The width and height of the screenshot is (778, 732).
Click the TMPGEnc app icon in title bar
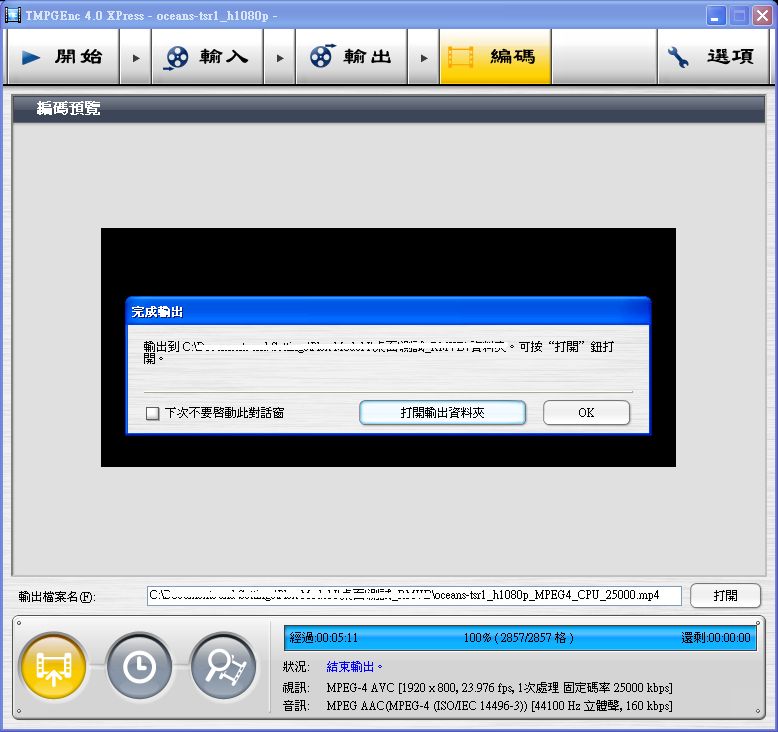point(12,15)
